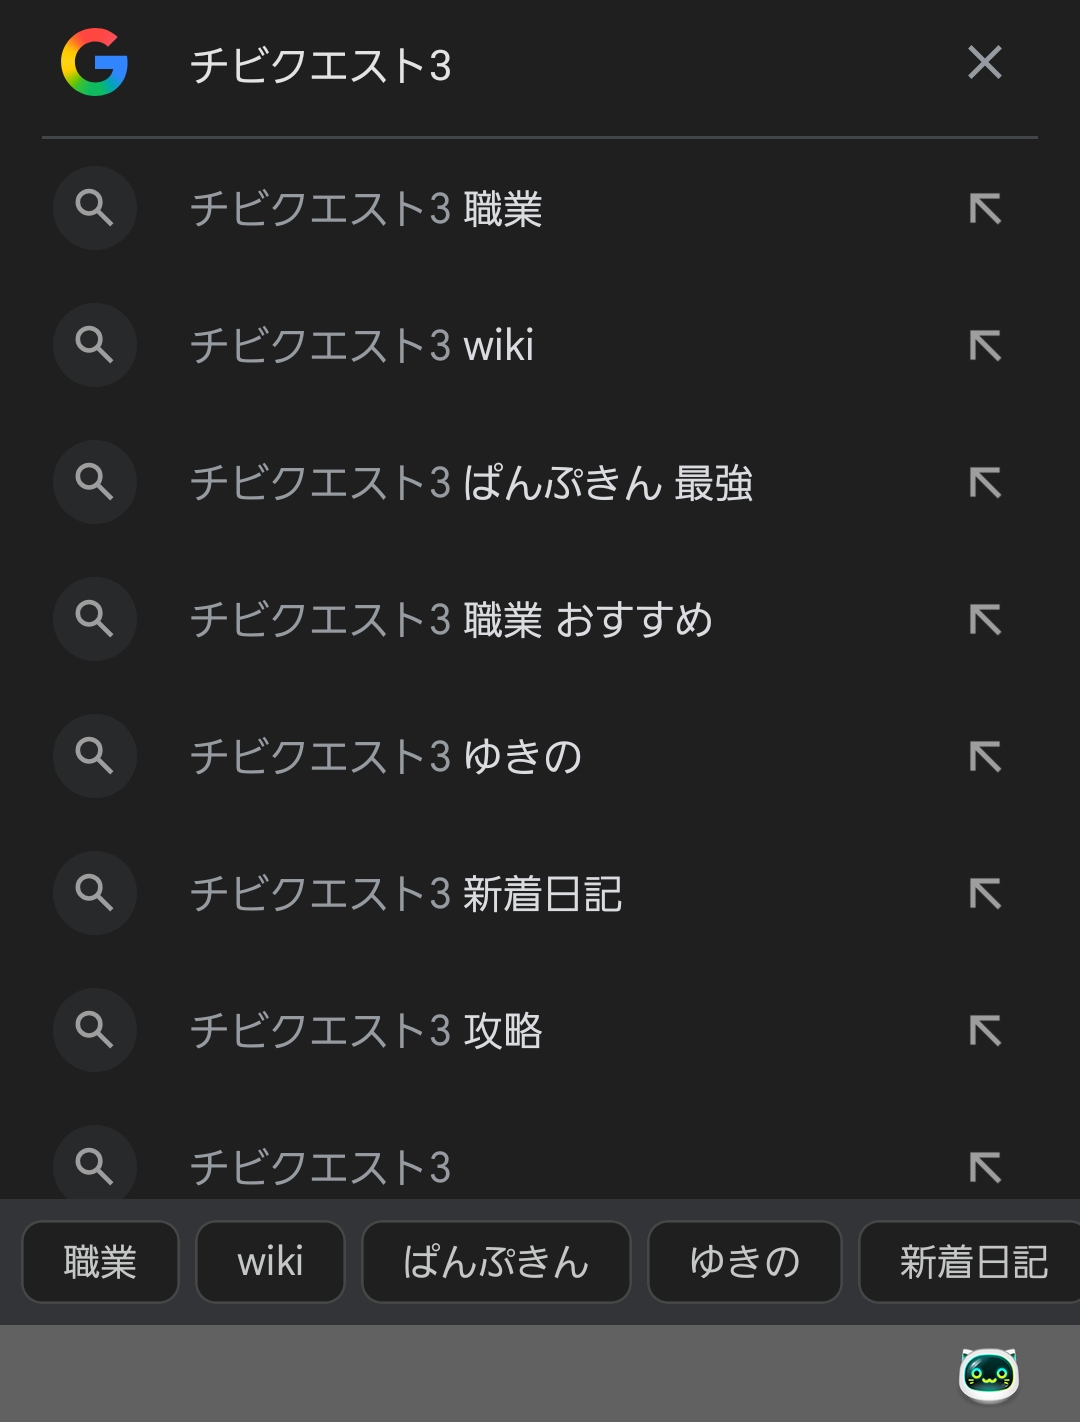
Task: Insert the チビクエスト3 職業 suggestion via arrow icon
Action: (985, 209)
